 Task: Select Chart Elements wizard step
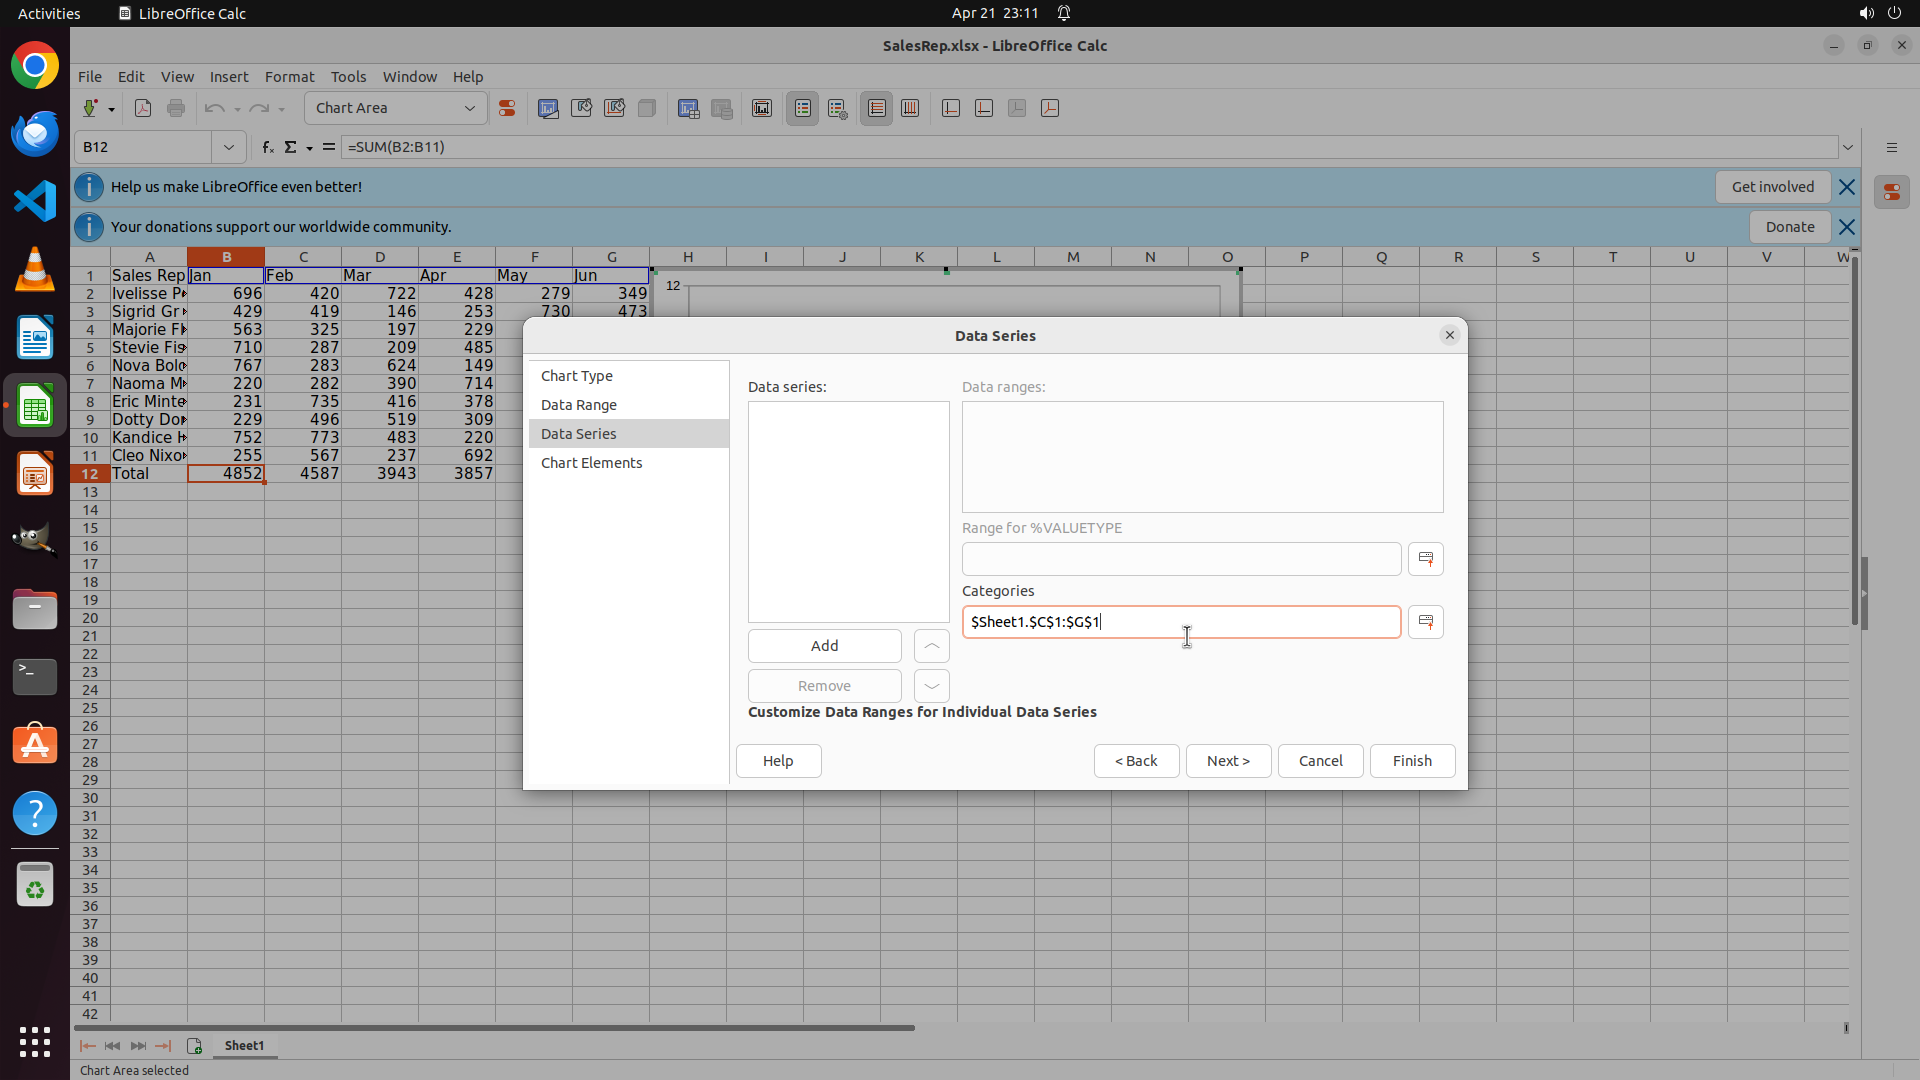[591, 463]
